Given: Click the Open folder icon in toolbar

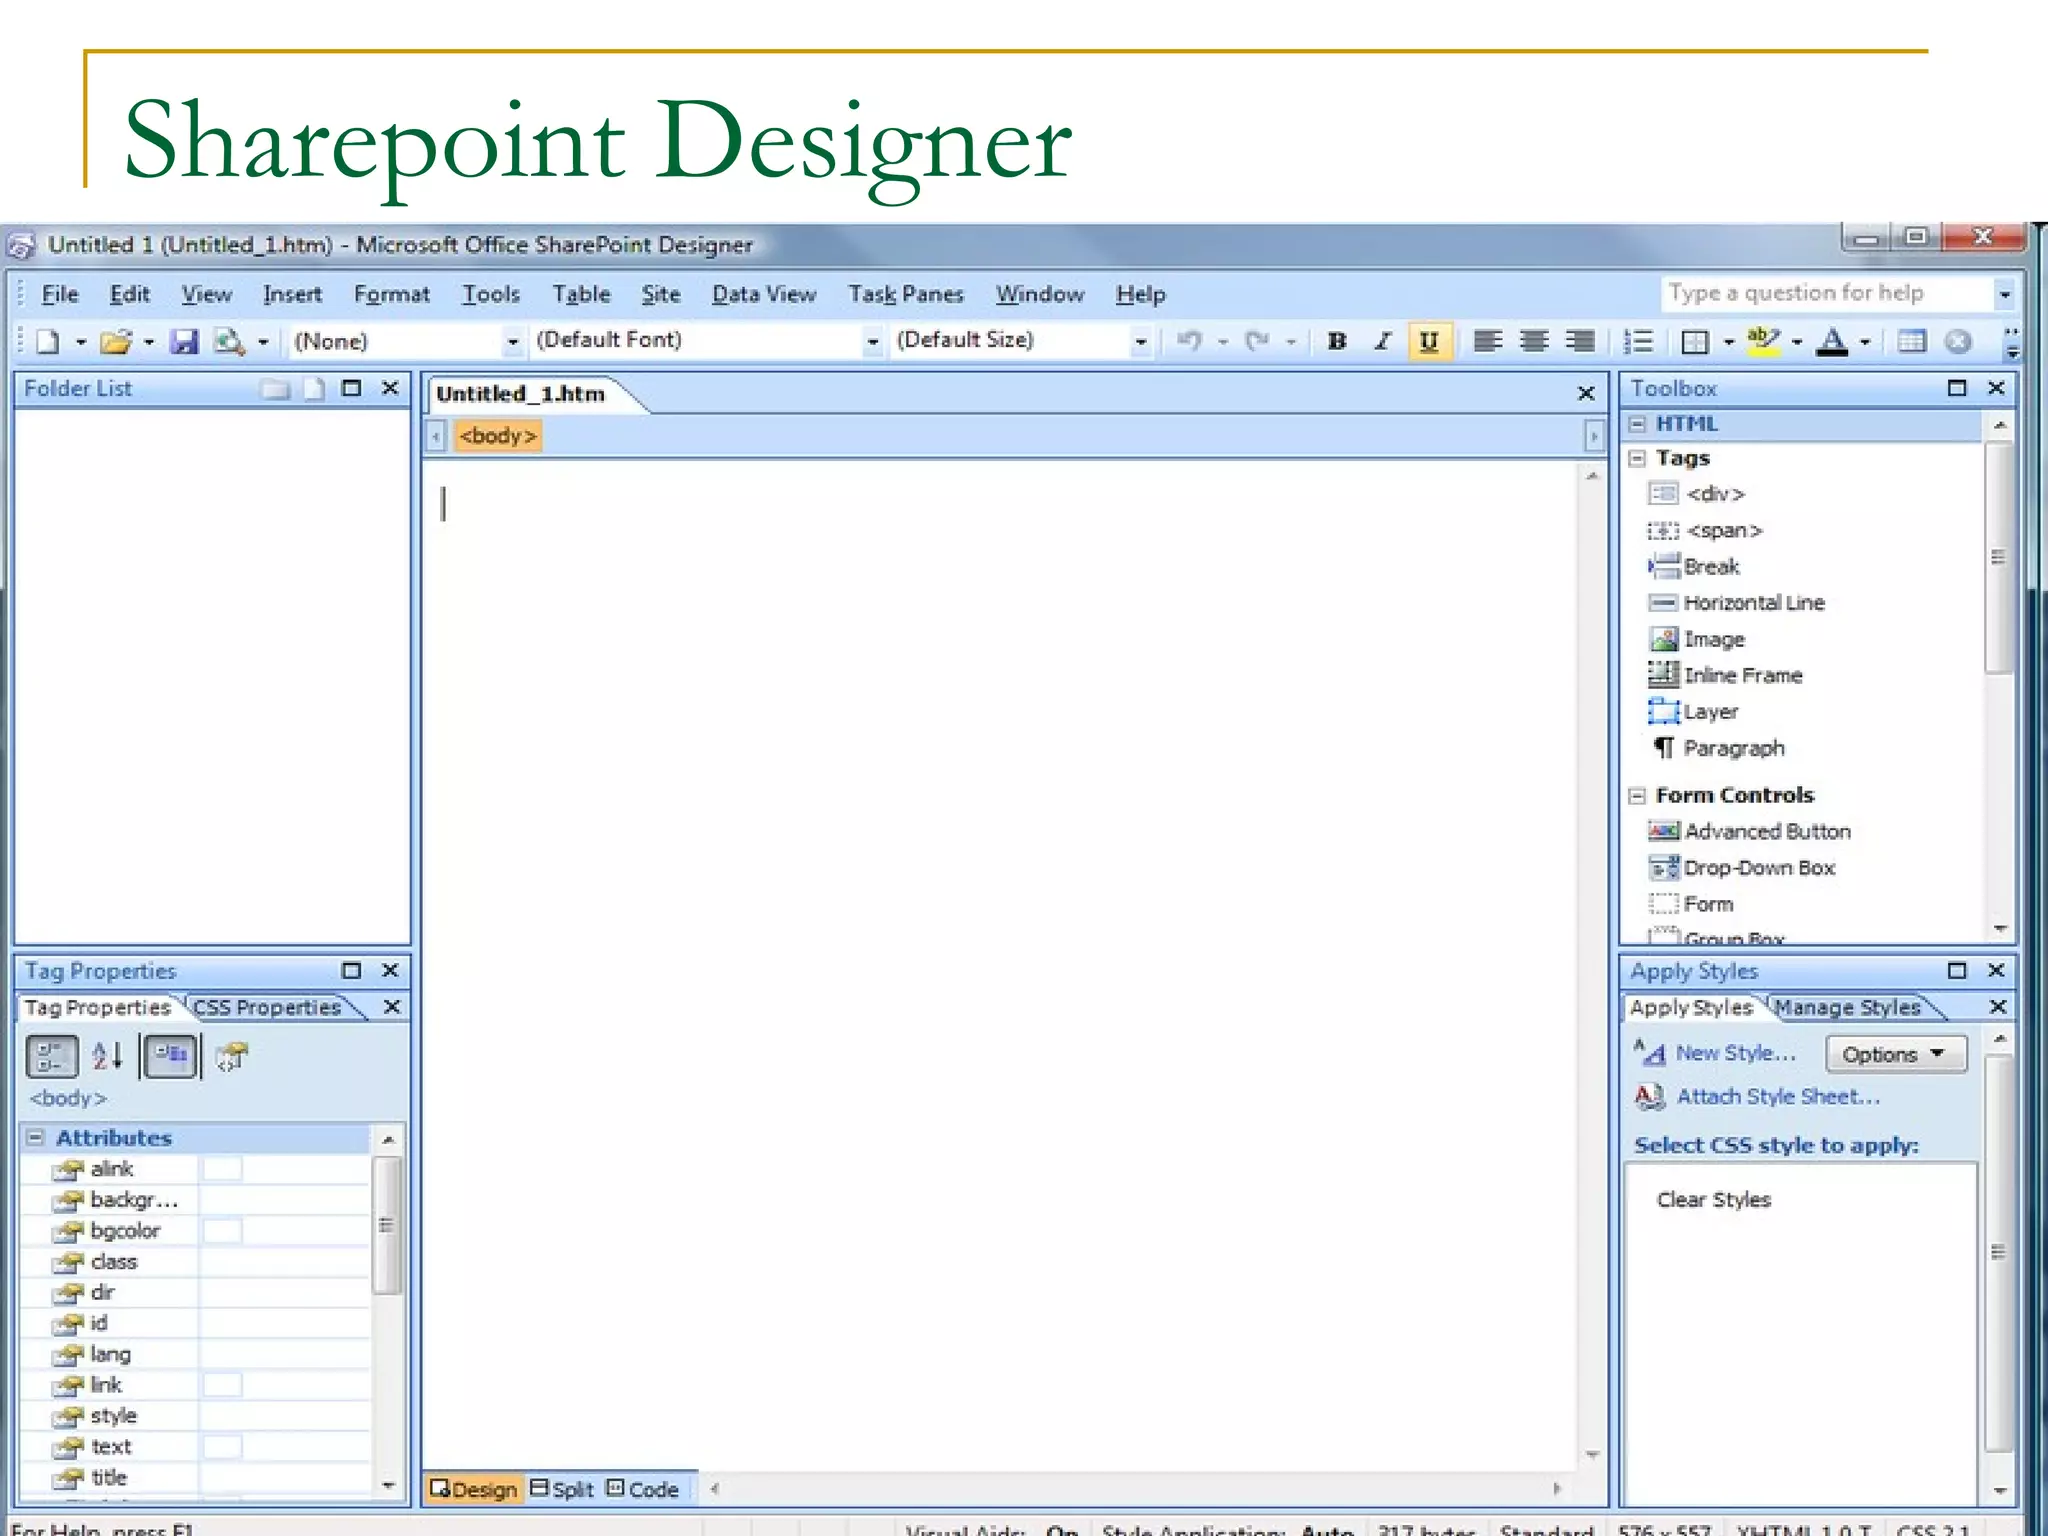Looking at the screenshot, I should pyautogui.click(x=116, y=341).
